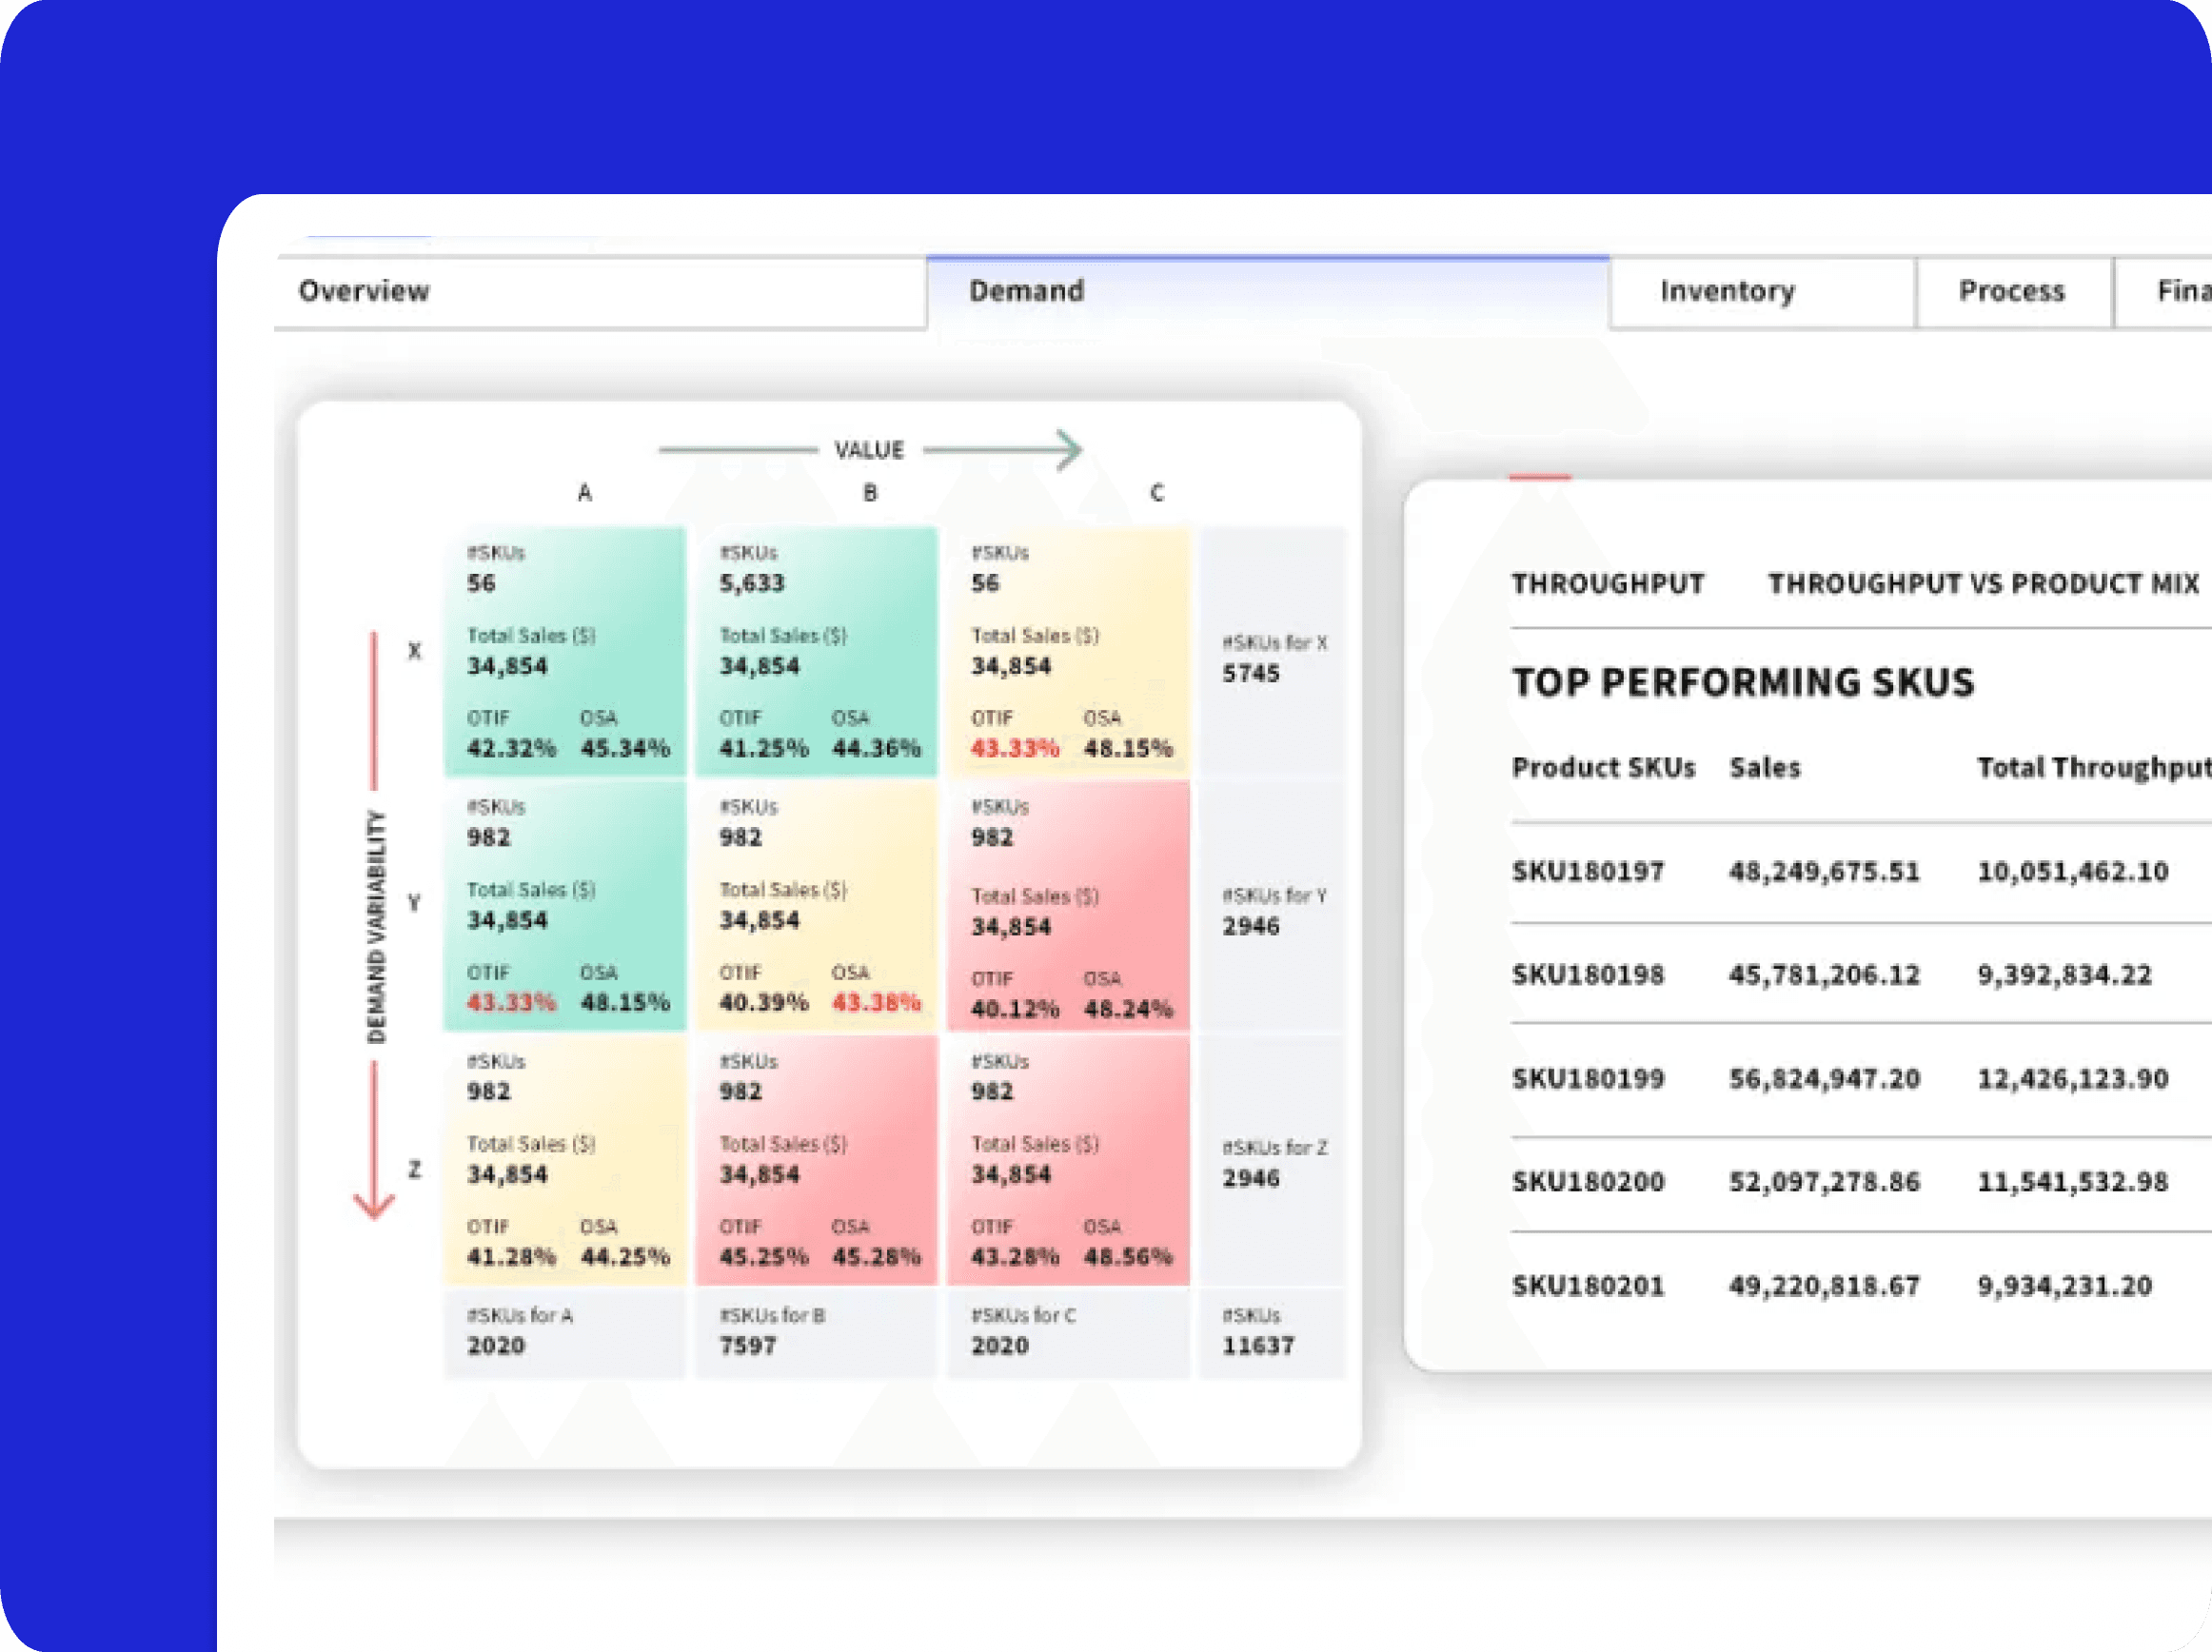Select row SKU180197
Image resolution: width=2212 pixels, height=1652 pixels.
1860,872
